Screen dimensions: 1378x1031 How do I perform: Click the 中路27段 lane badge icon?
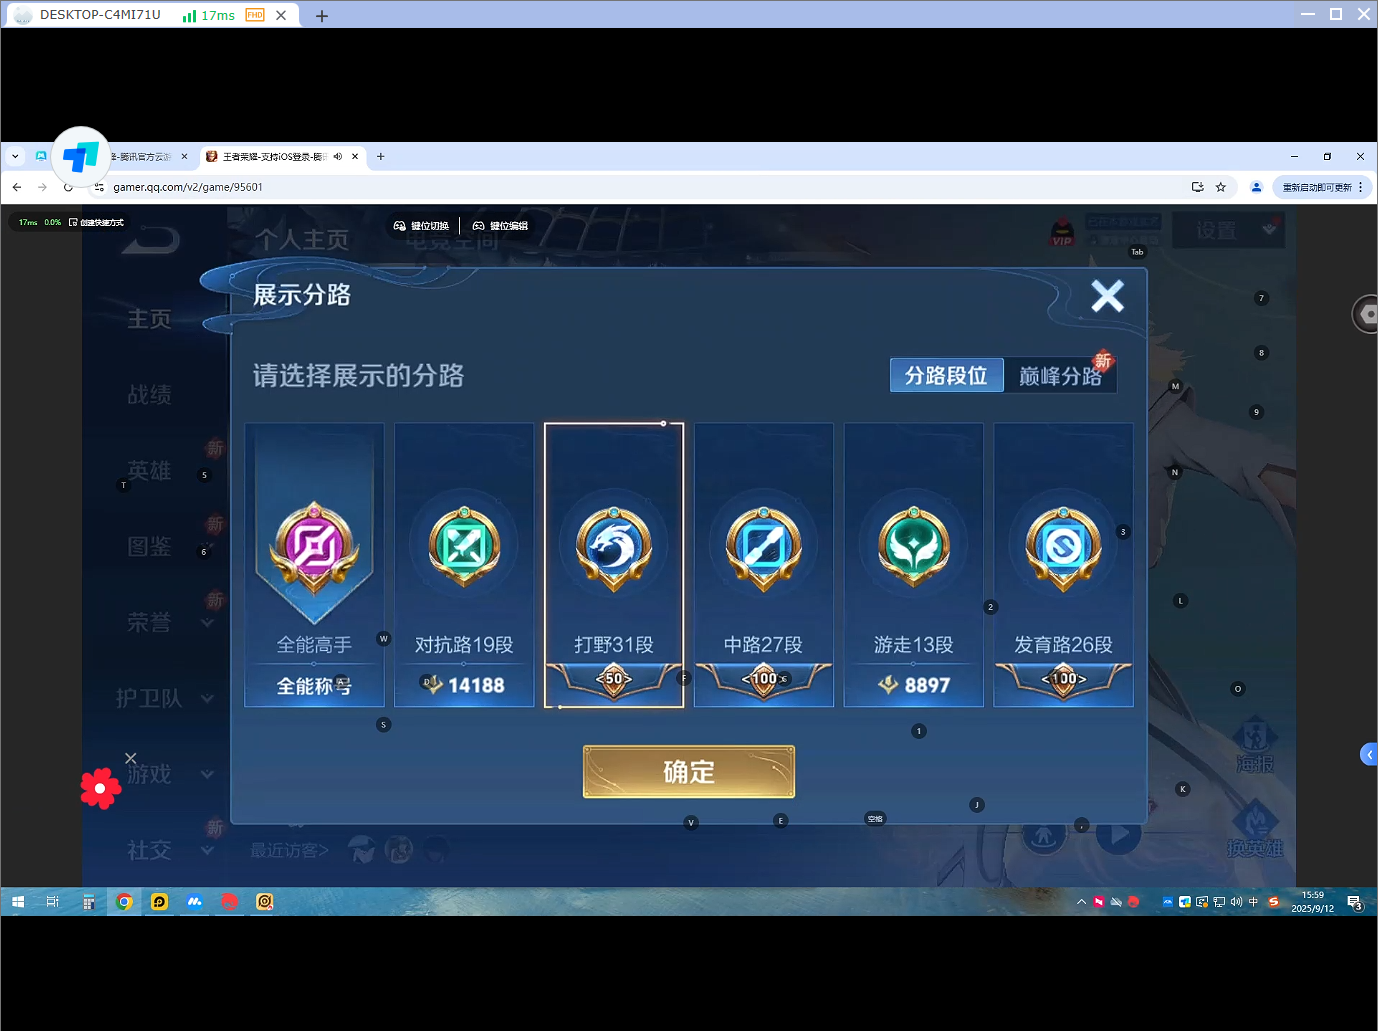click(764, 546)
